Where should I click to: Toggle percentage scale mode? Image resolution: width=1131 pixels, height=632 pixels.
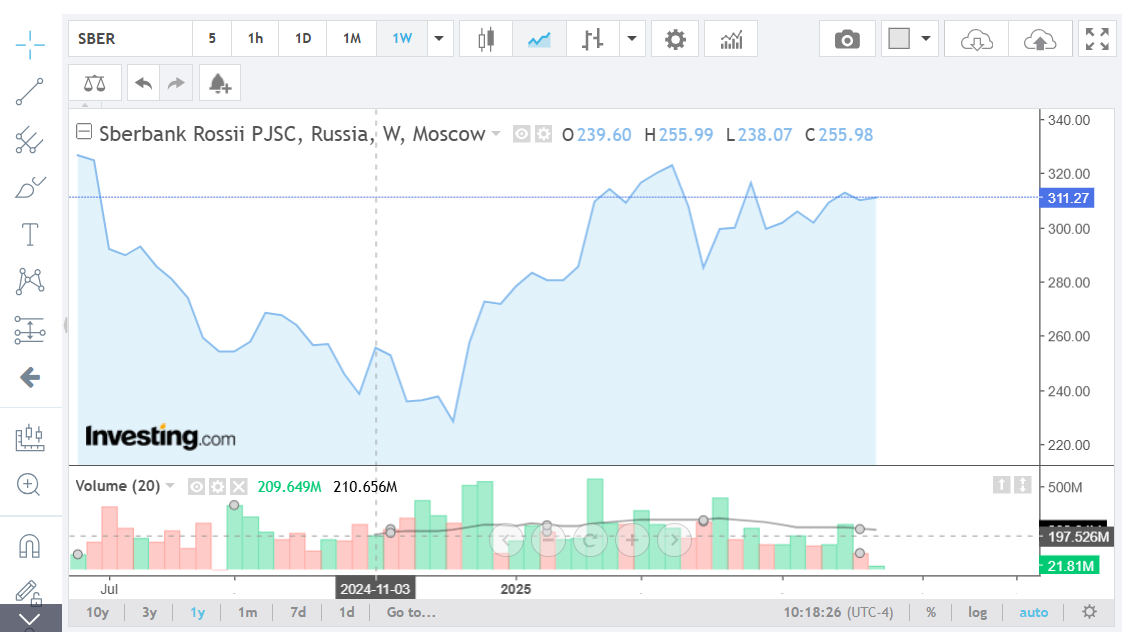[x=931, y=612]
